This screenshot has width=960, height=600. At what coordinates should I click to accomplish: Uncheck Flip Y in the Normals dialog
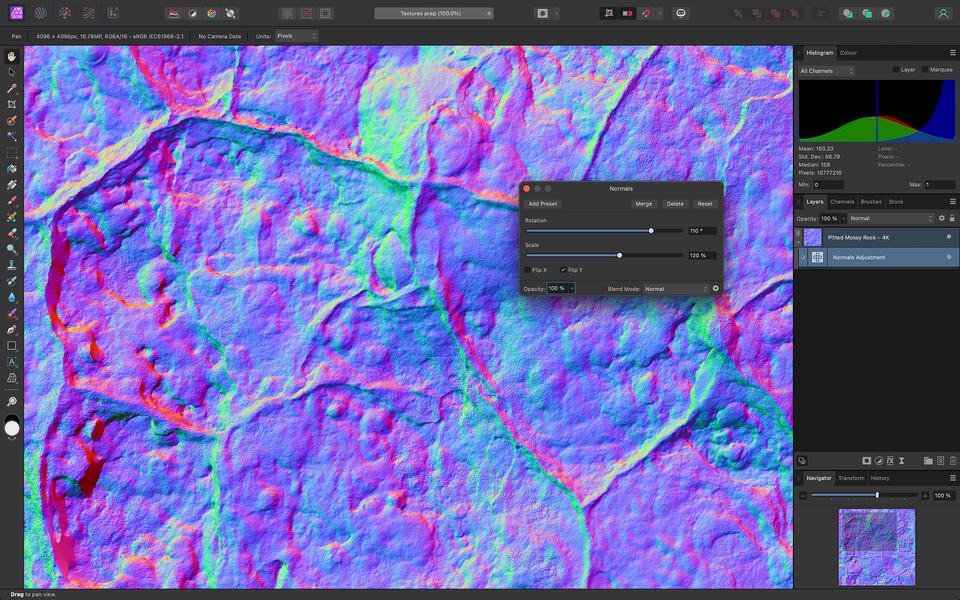click(x=563, y=269)
